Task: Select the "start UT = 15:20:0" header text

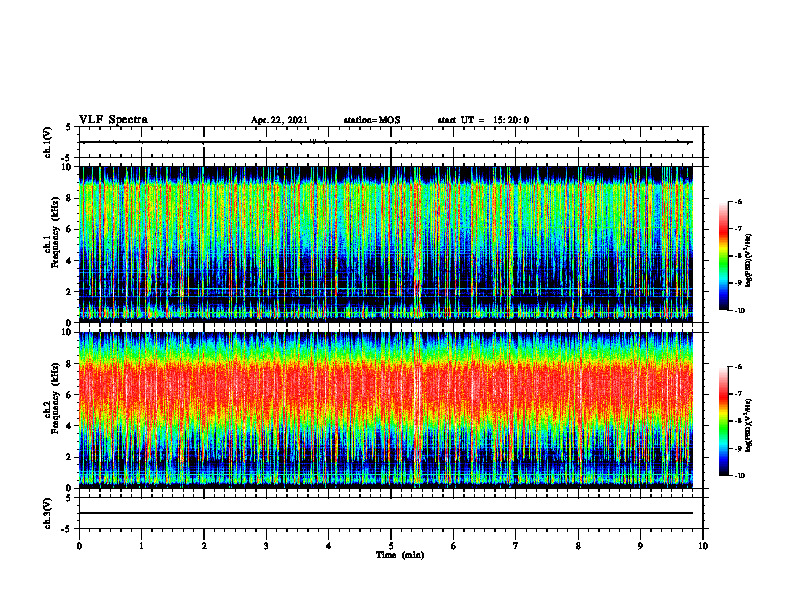Action: click(483, 120)
